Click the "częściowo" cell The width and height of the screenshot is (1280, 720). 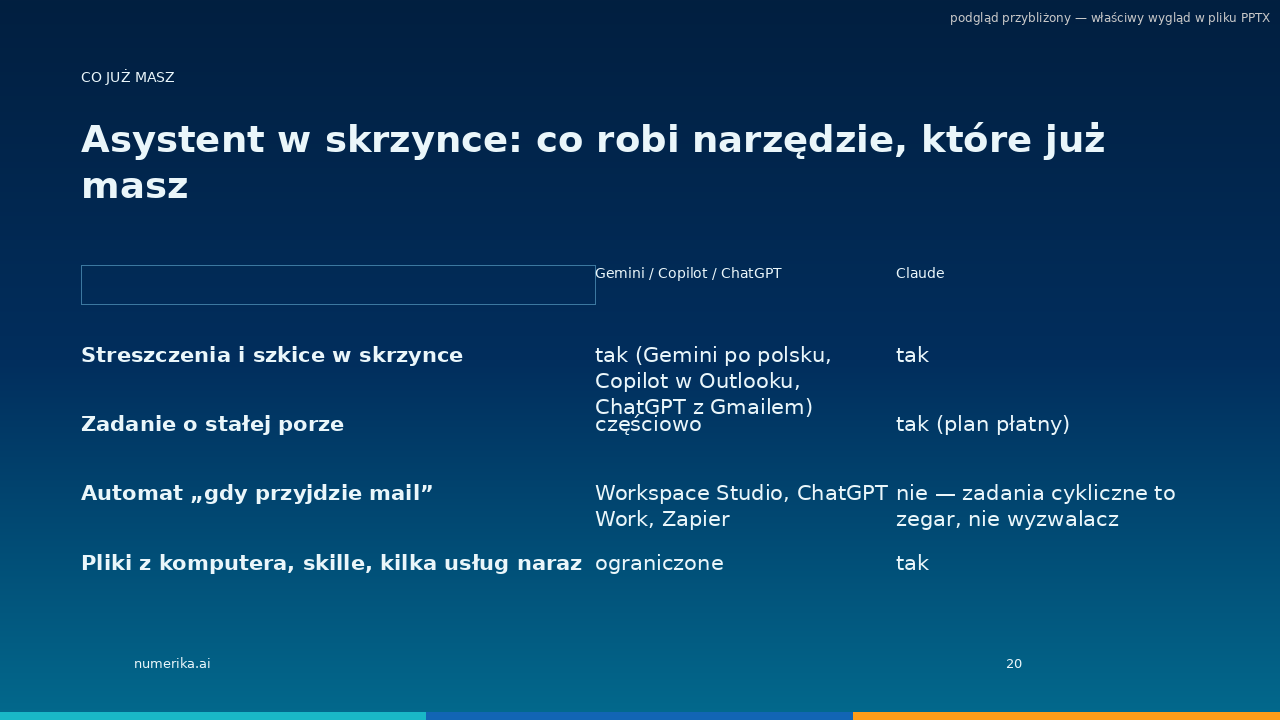[x=648, y=424]
